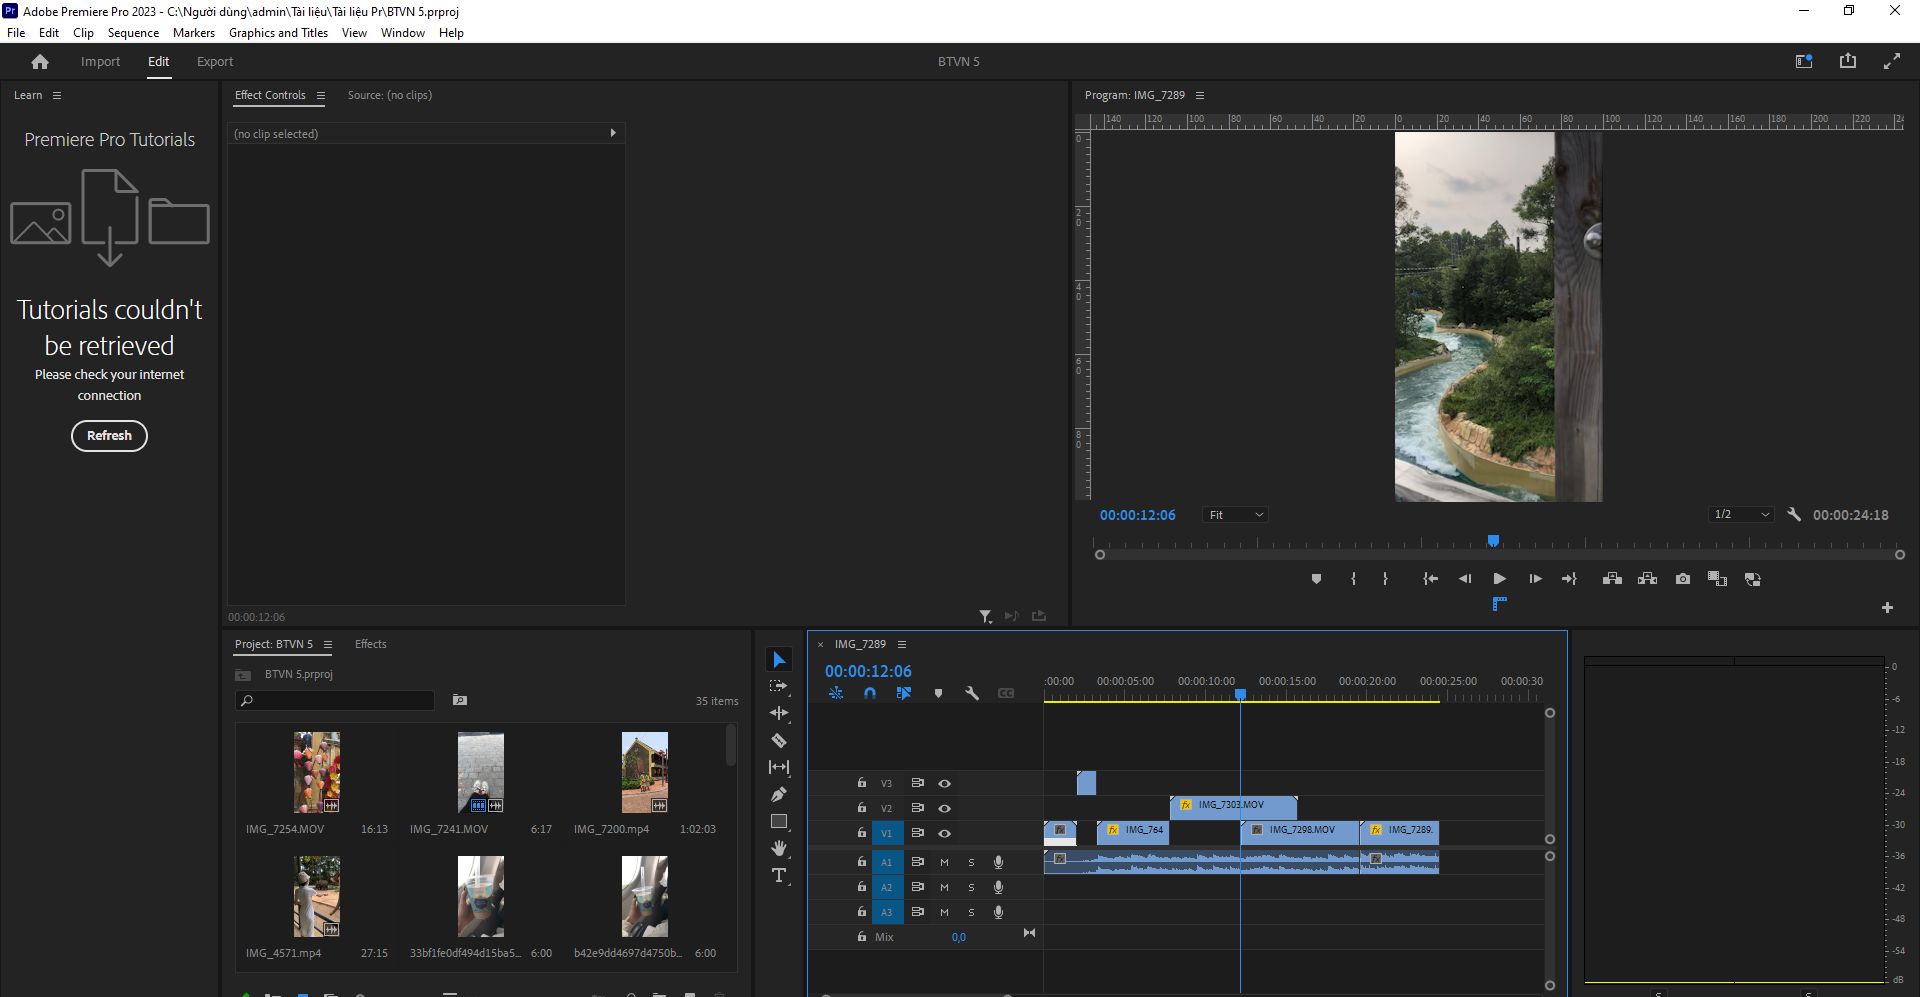
Task: Select the Hand tool
Action: click(x=779, y=848)
